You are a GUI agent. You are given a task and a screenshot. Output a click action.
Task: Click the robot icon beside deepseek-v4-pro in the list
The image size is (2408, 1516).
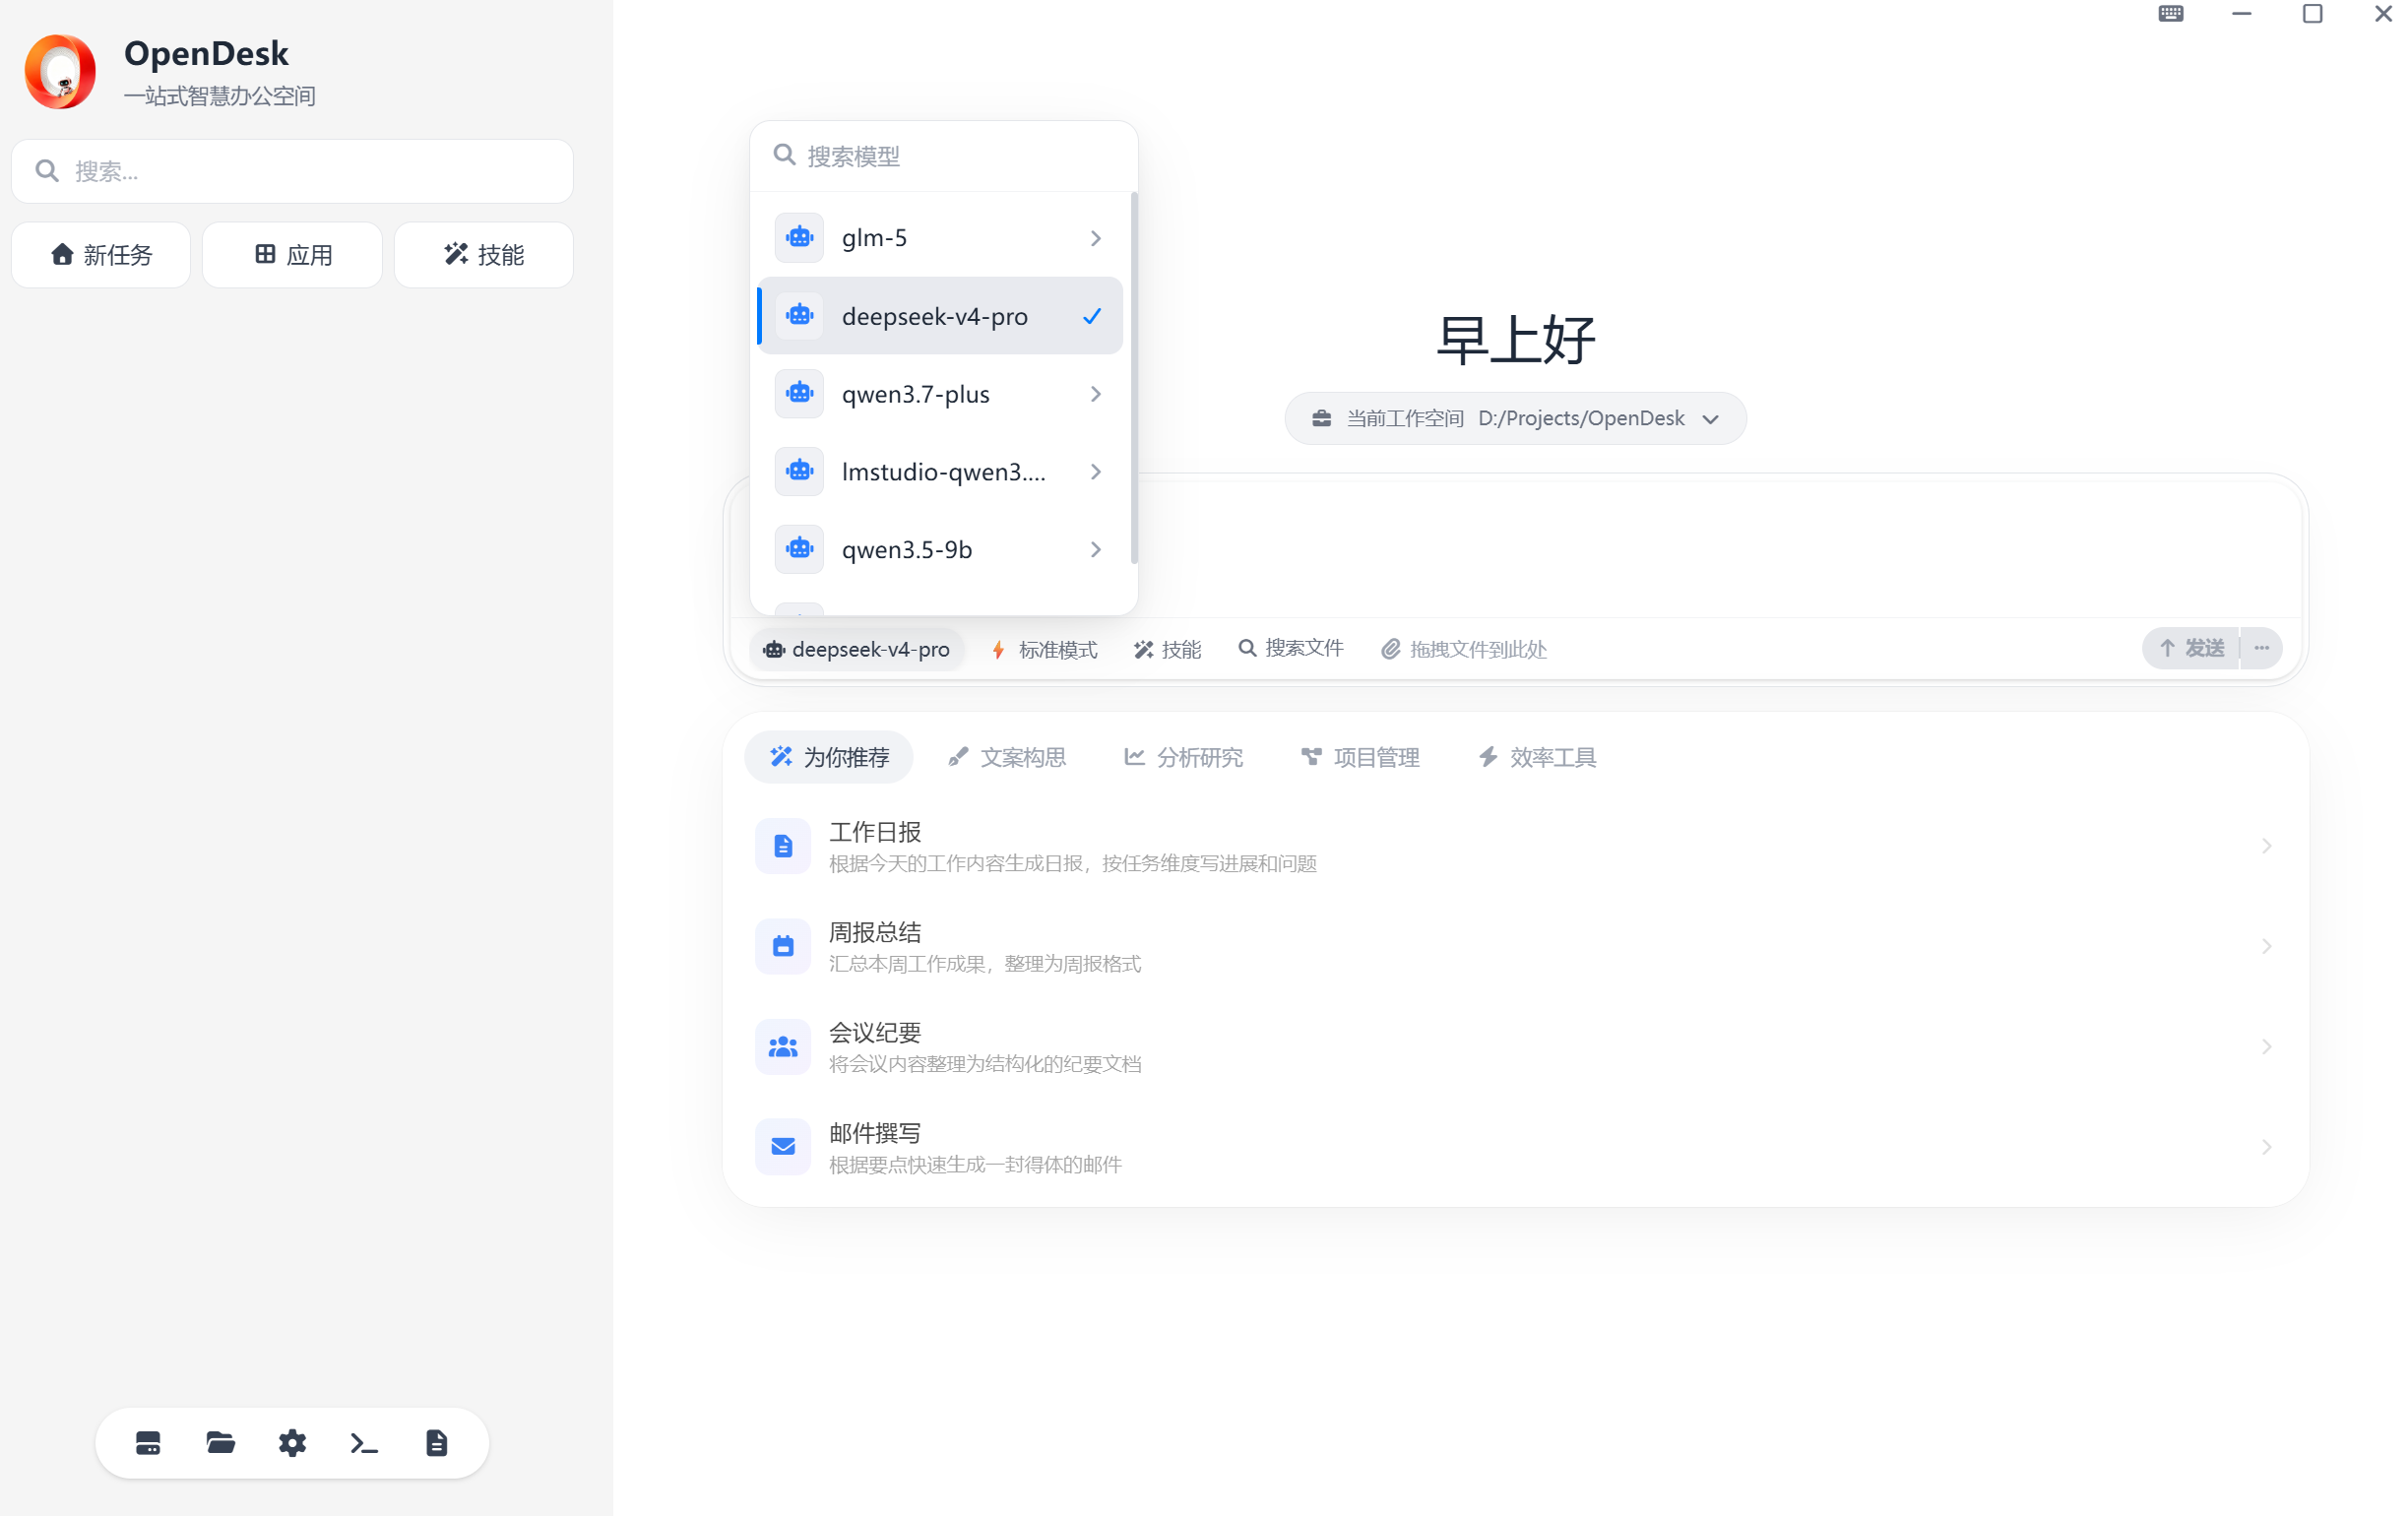click(x=799, y=315)
